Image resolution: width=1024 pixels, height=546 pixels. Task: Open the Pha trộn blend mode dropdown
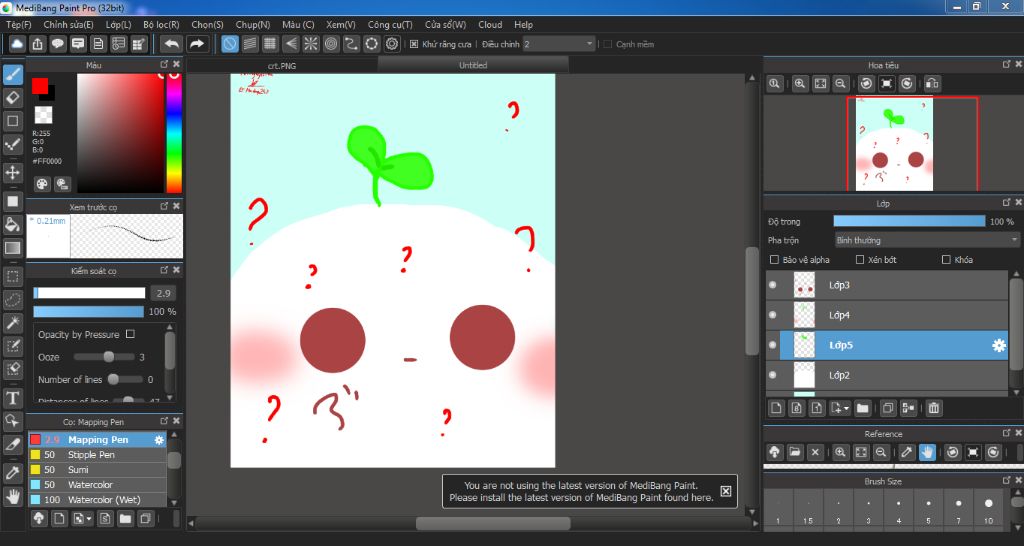tap(927, 240)
